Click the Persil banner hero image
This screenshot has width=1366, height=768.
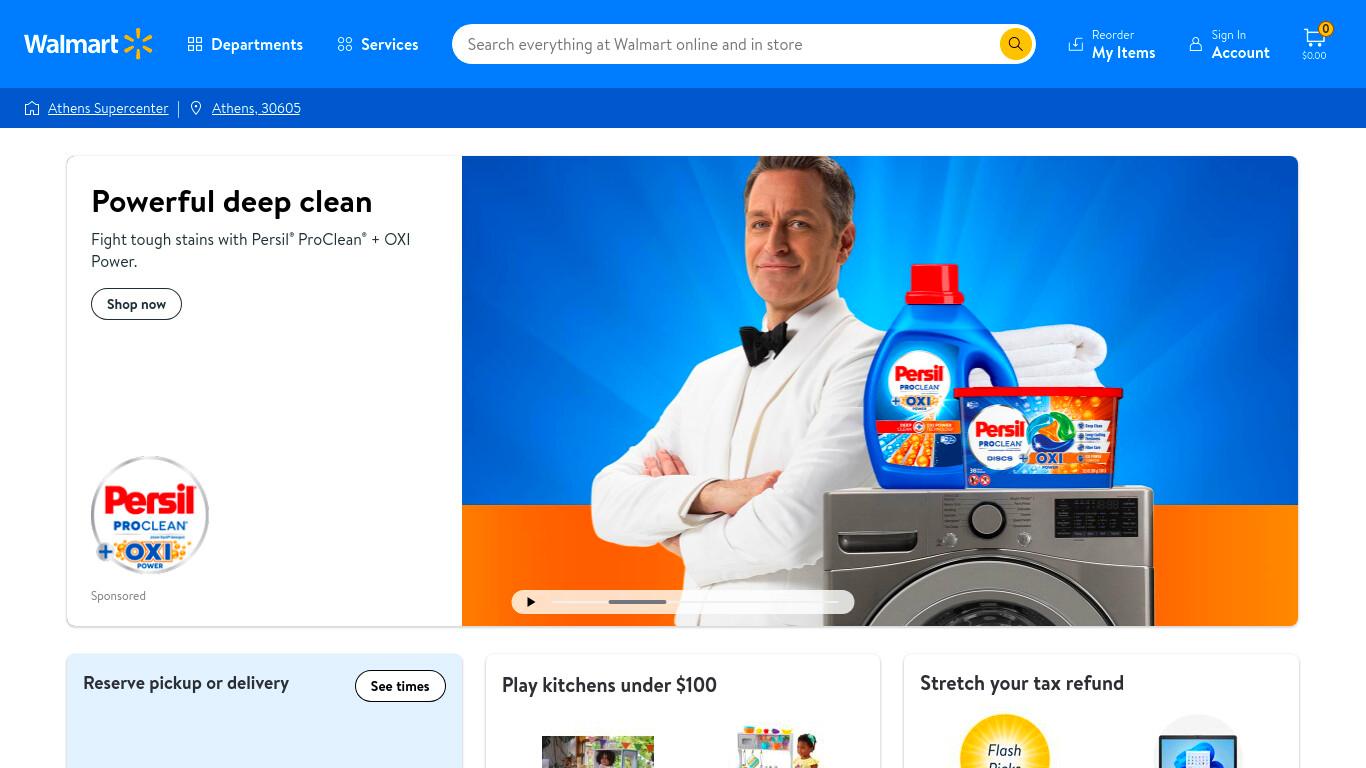(x=880, y=391)
